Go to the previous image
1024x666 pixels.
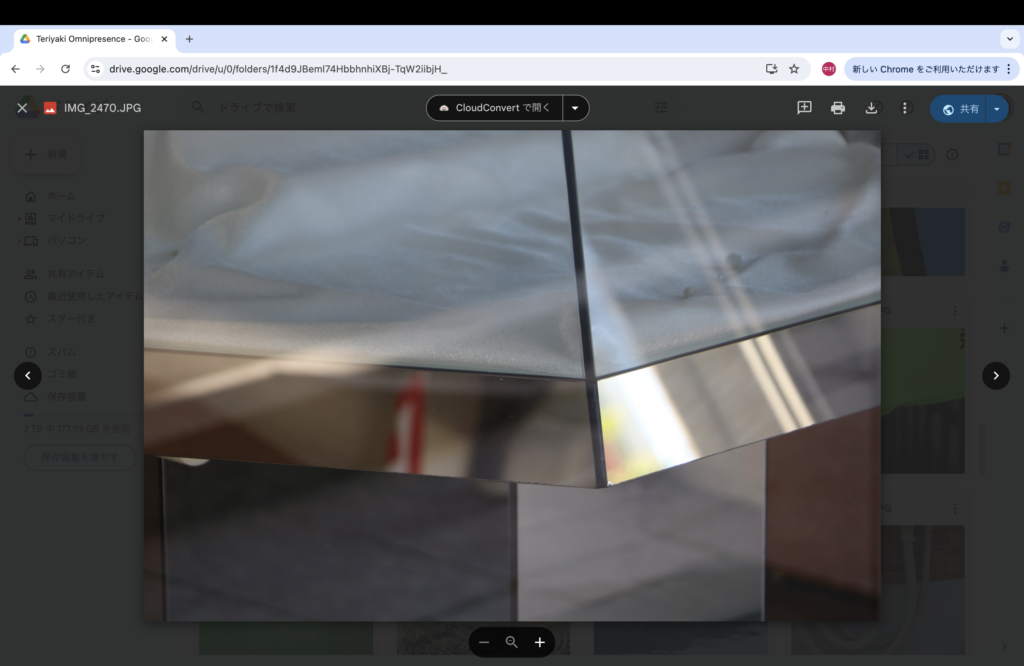(28, 375)
